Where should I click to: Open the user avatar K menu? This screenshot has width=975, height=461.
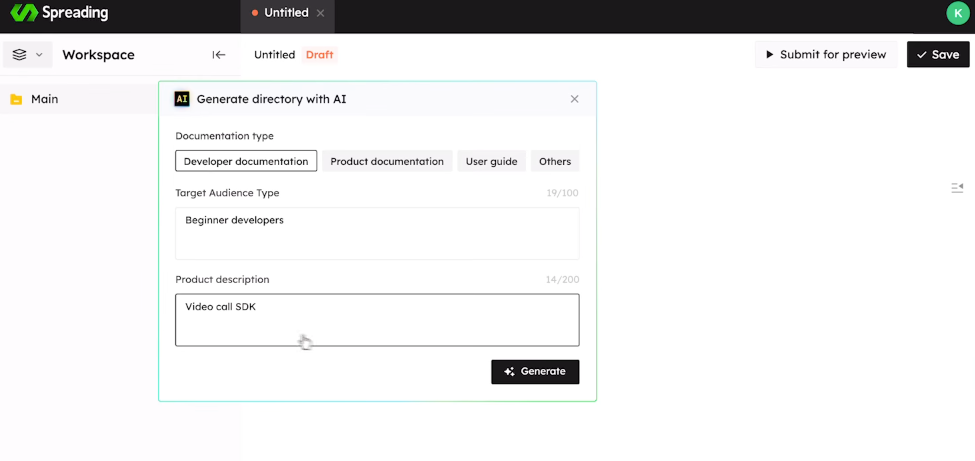[x=956, y=13]
